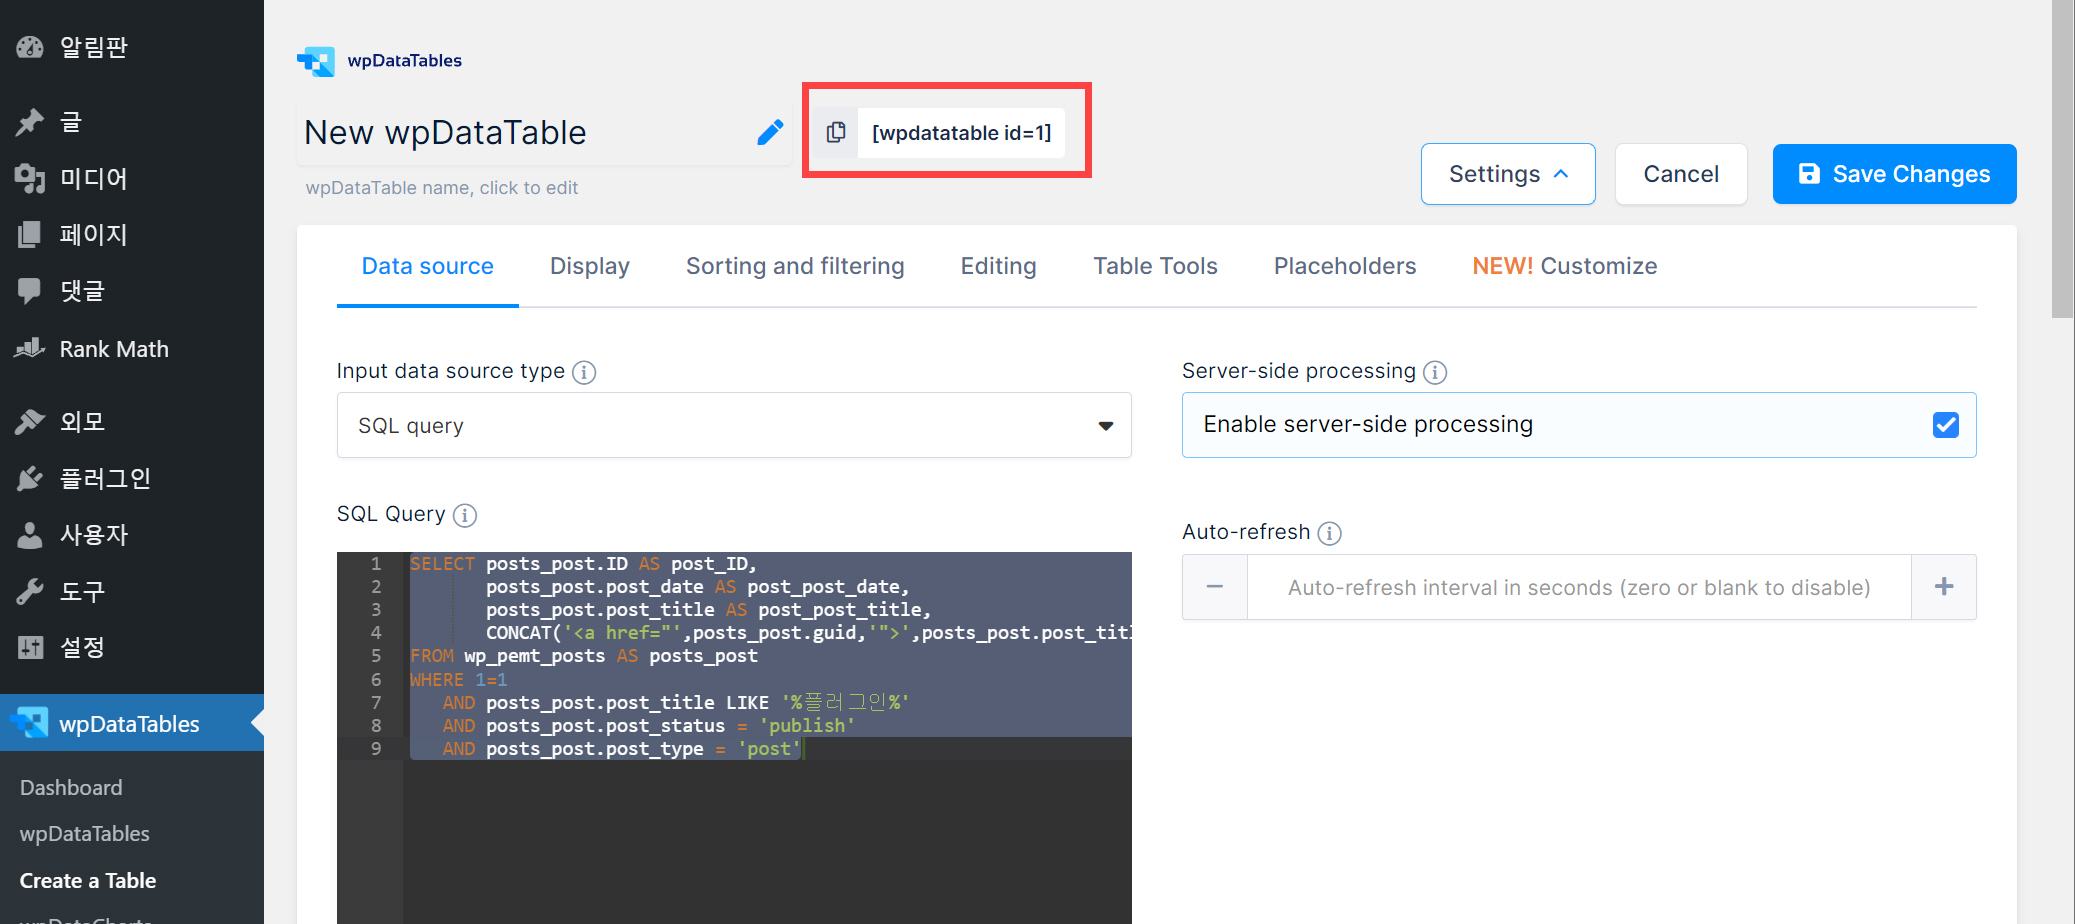The height and width of the screenshot is (924, 2075).
Task: Show info for Auto-refresh
Action: (x=1329, y=533)
